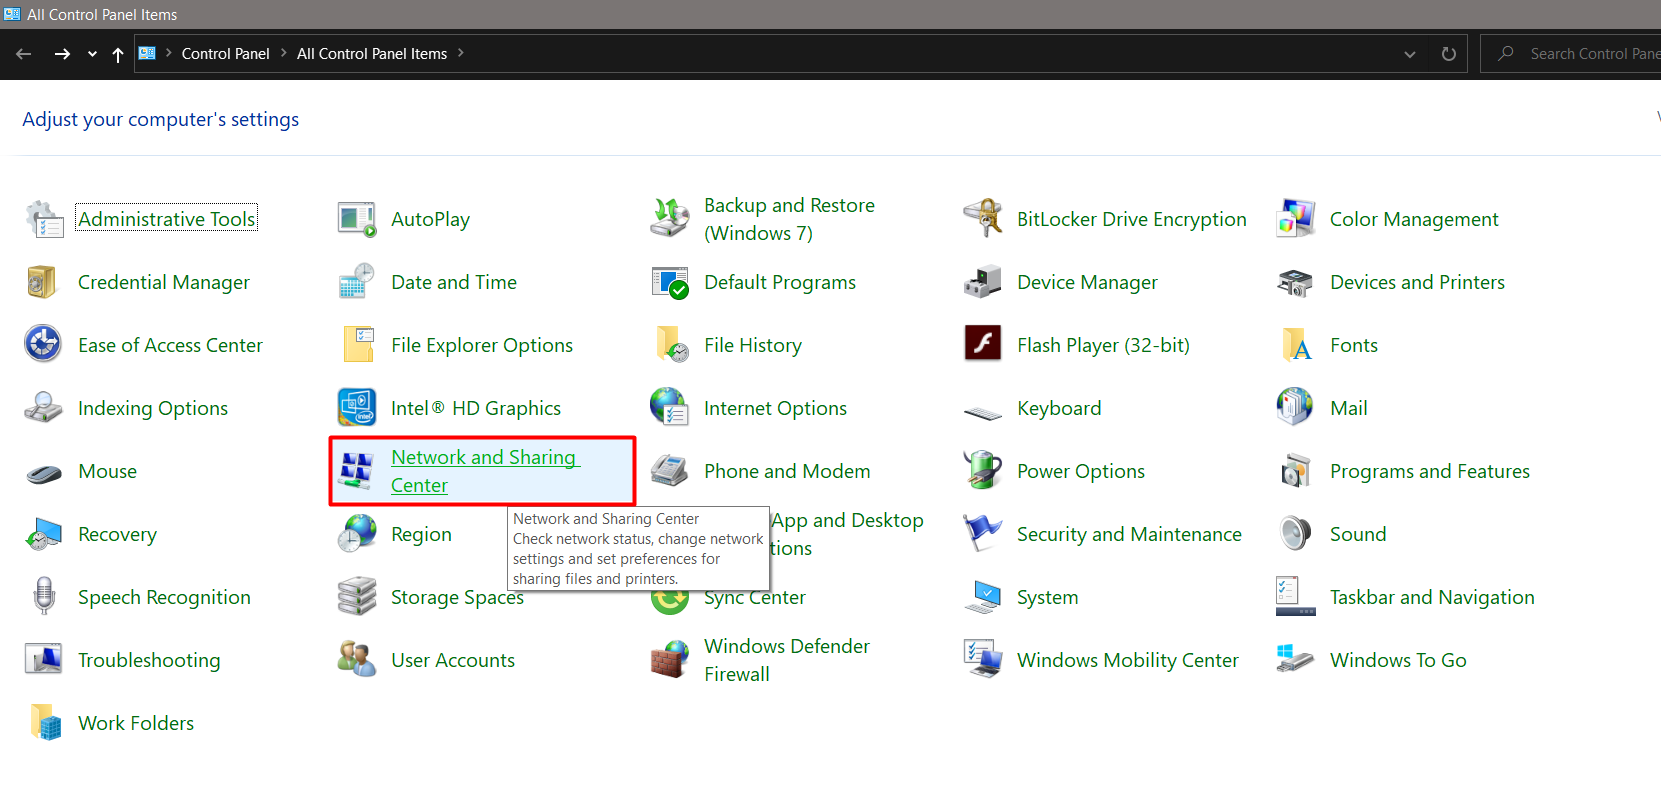This screenshot has height=797, width=1661.
Task: Click Internet Options globe icon
Action: (x=670, y=408)
